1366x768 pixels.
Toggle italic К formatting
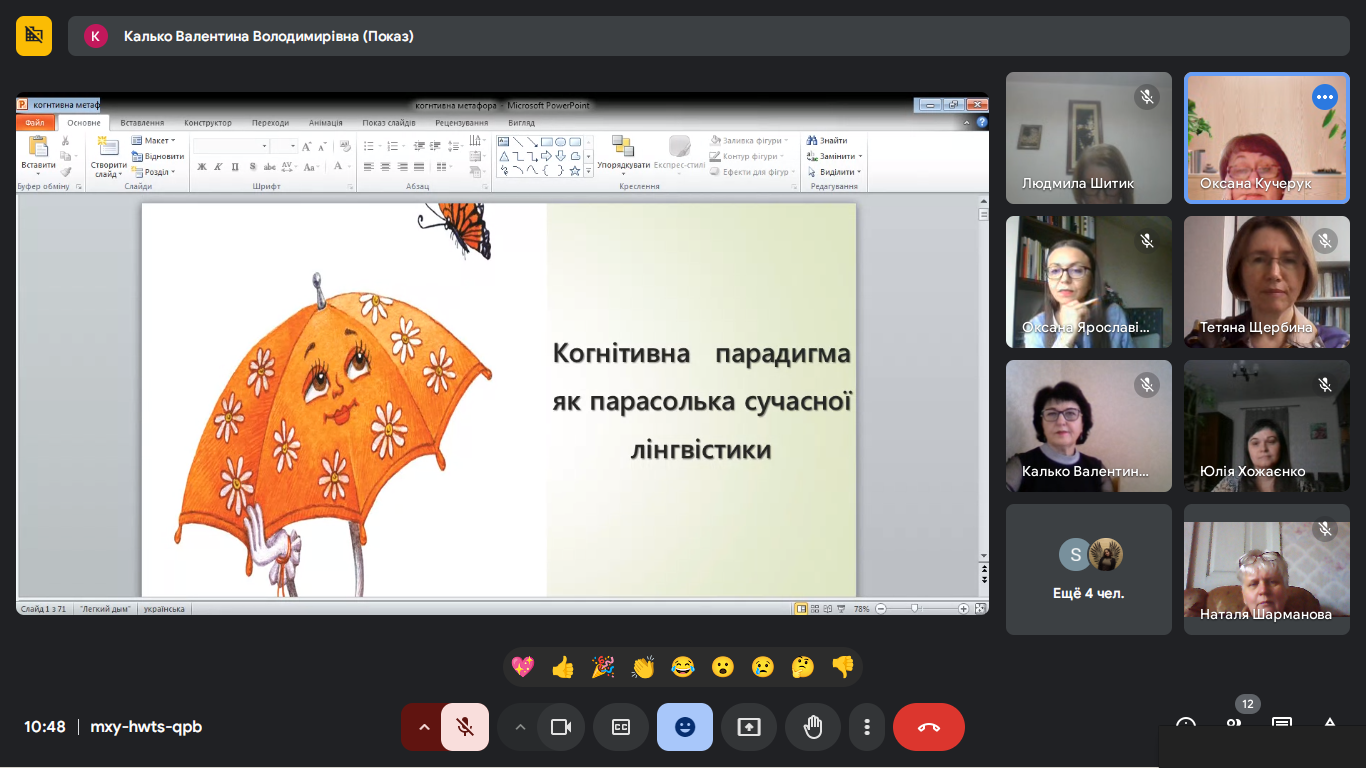pyautogui.click(x=218, y=167)
